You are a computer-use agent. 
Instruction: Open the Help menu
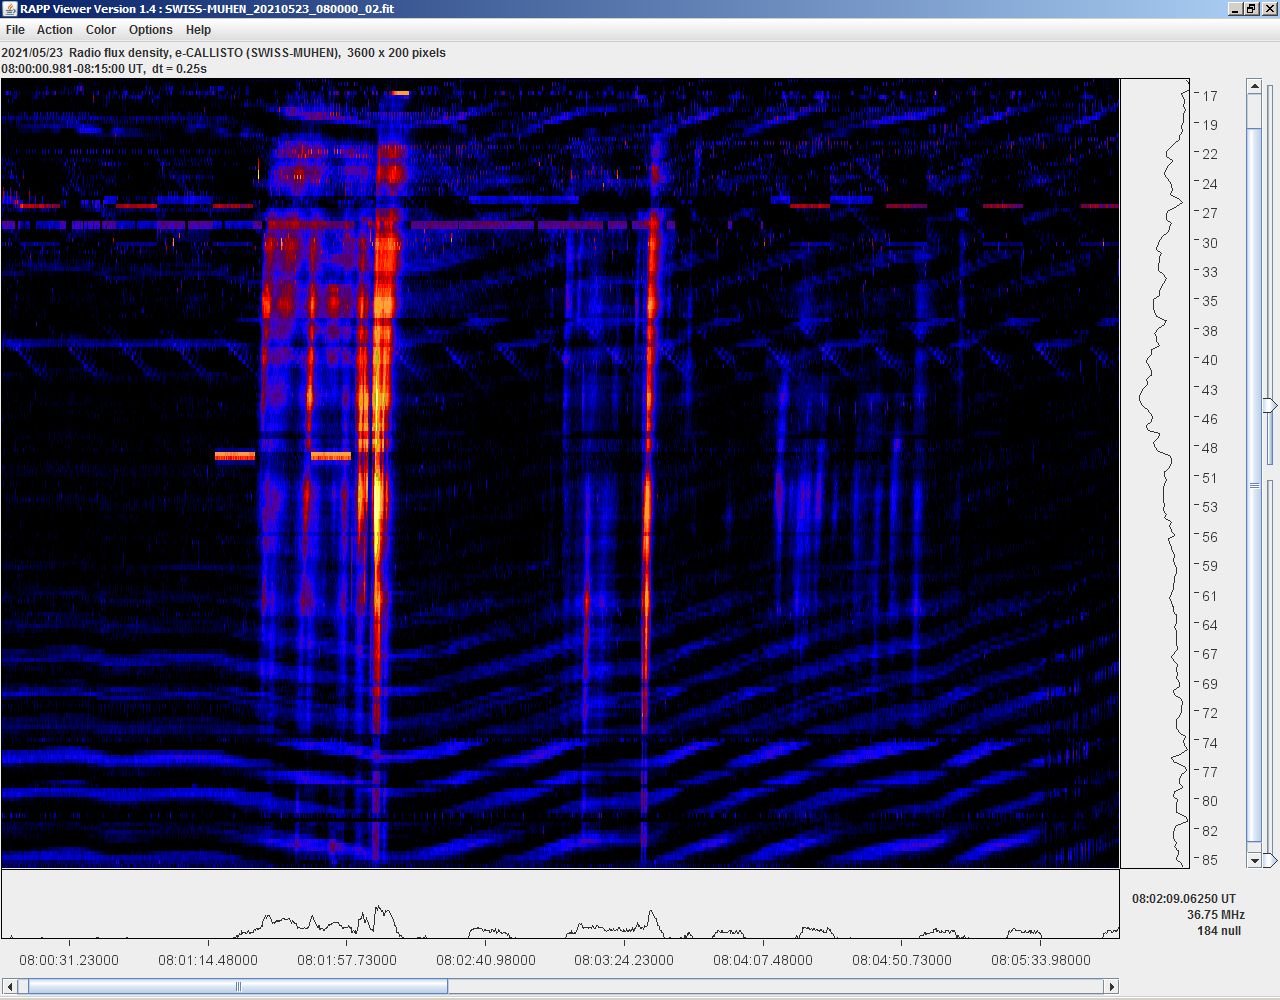point(198,30)
